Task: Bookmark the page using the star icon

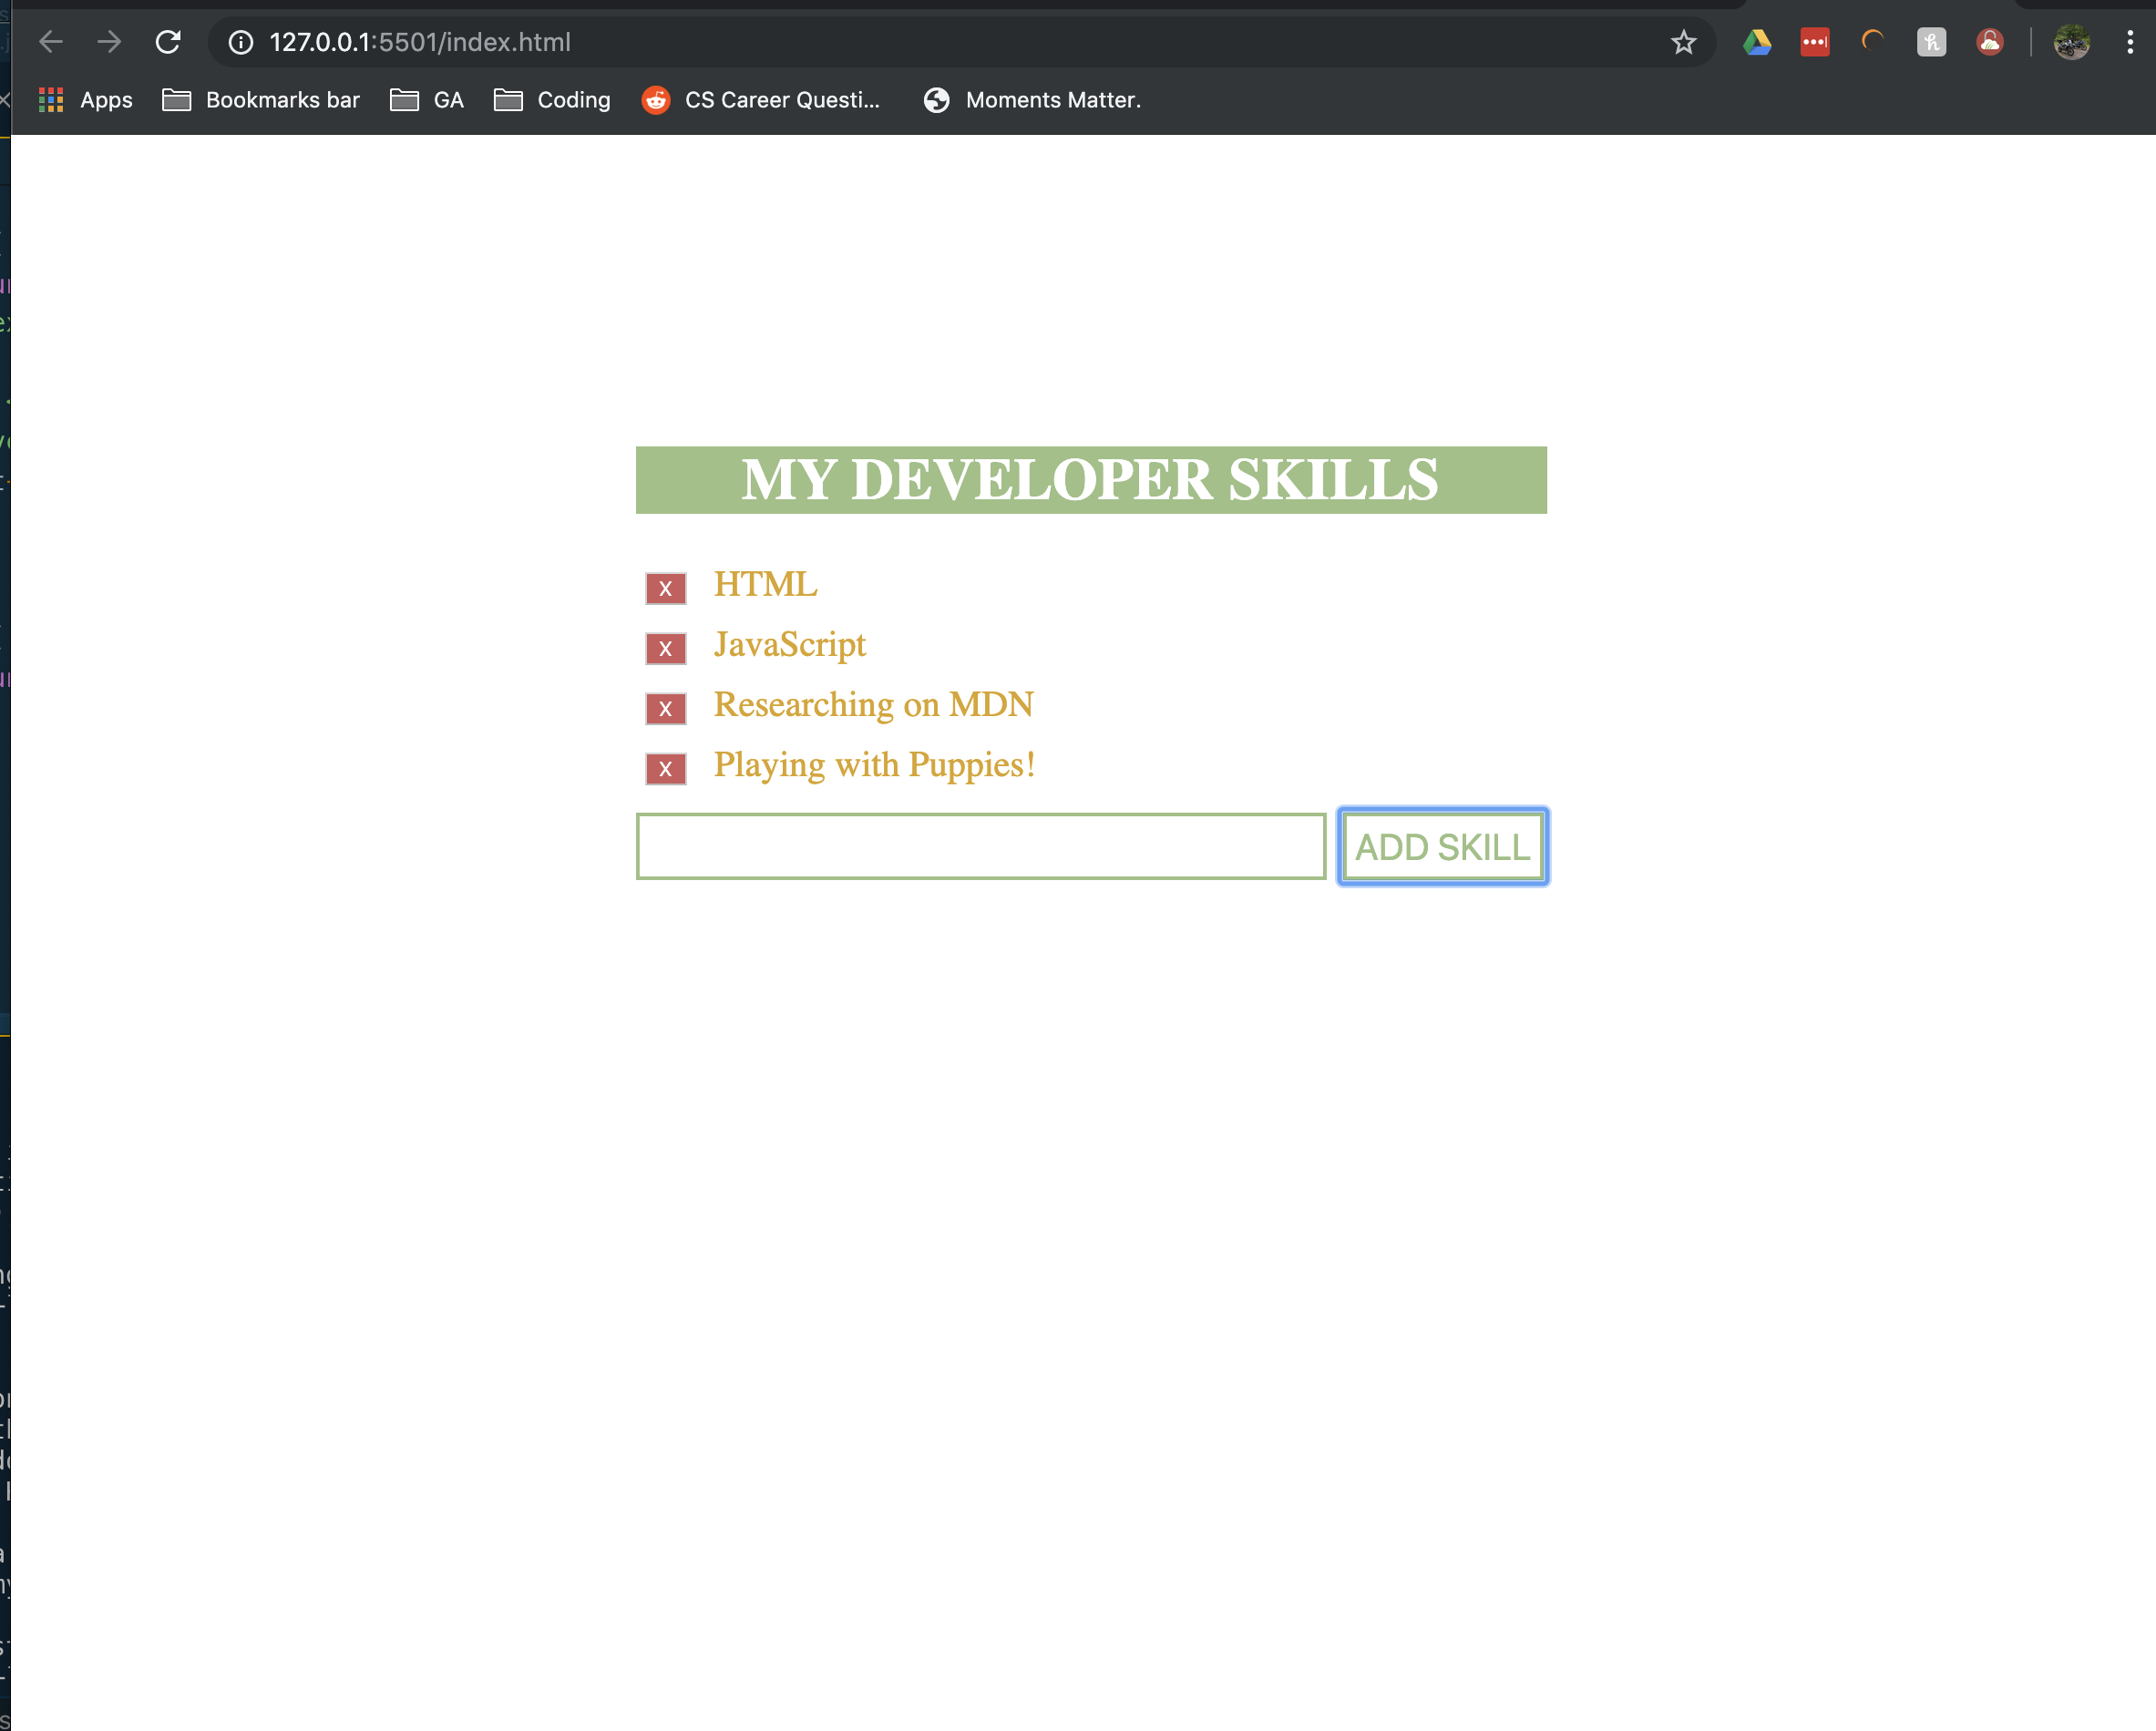Action: click(x=1683, y=42)
